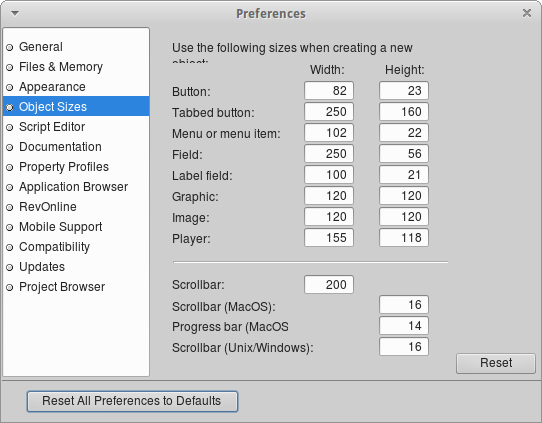Click the Width column header label
The width and height of the screenshot is (542, 423).
[327, 70]
